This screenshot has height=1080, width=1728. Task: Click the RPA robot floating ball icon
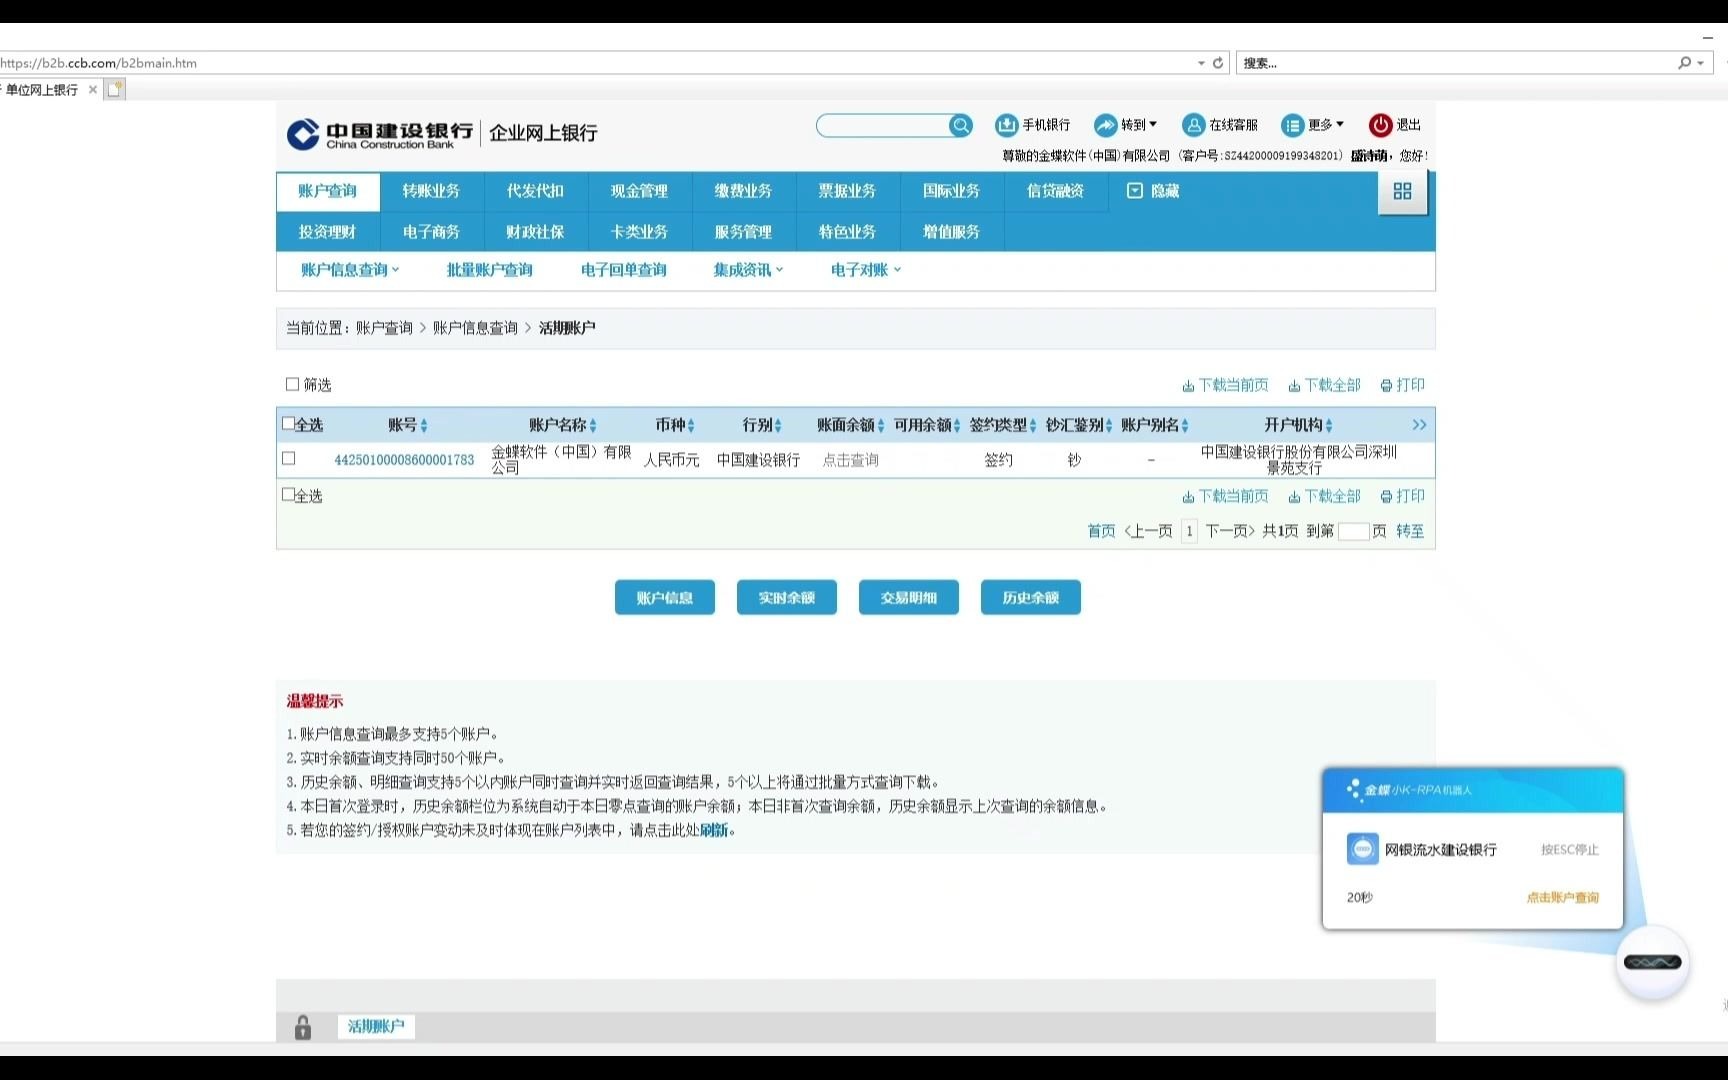pos(1652,962)
